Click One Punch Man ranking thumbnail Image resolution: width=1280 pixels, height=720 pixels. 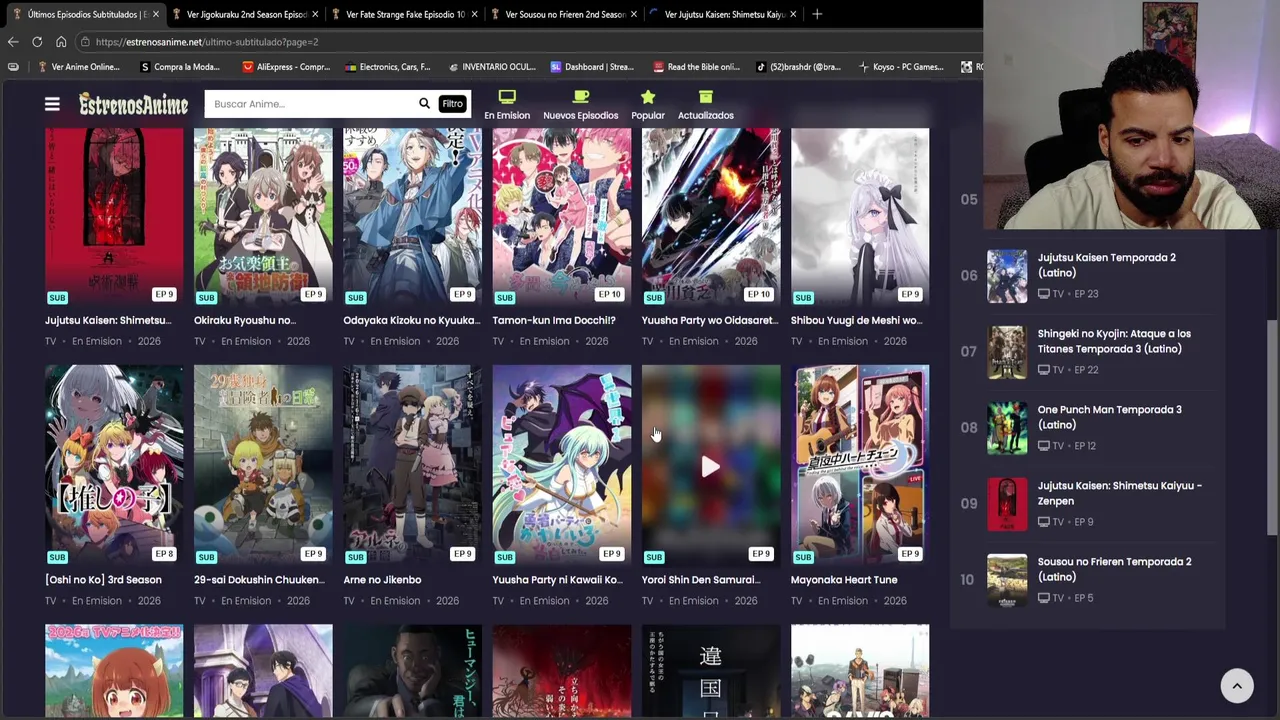[1007, 428]
